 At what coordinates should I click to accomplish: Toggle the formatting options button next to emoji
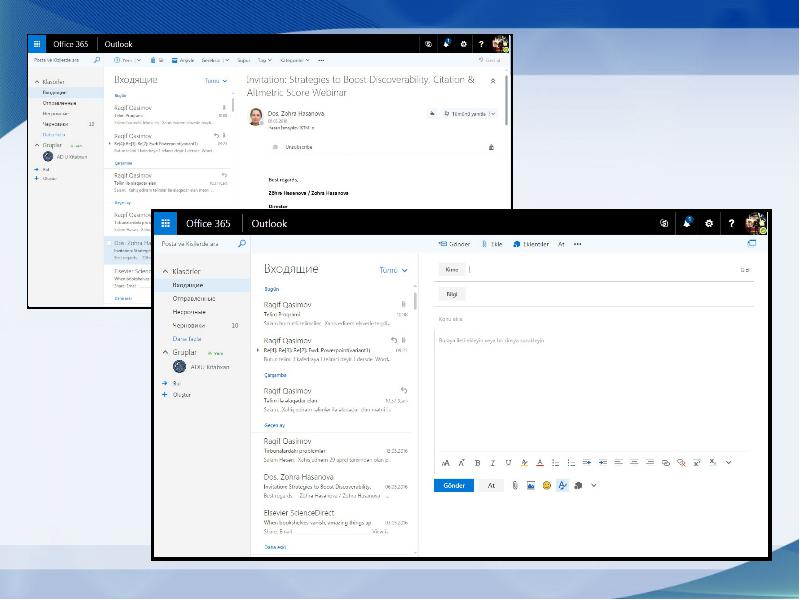[x=562, y=486]
